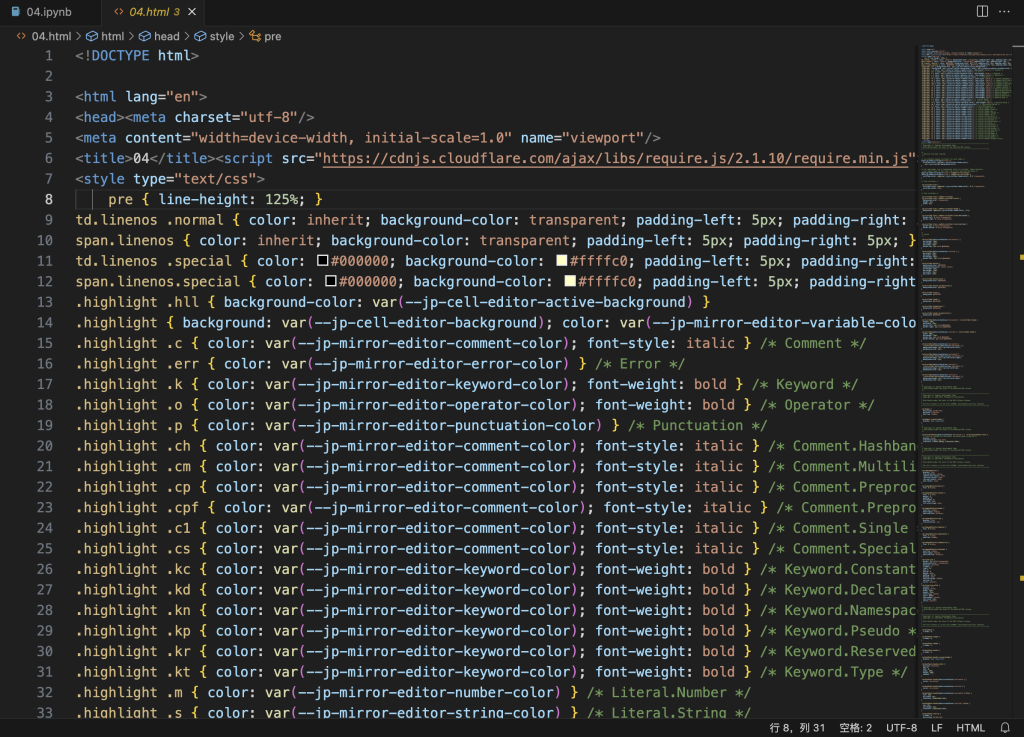Open the html element breadcrumb
Screen dimensions: 1024x737
pos(106,37)
